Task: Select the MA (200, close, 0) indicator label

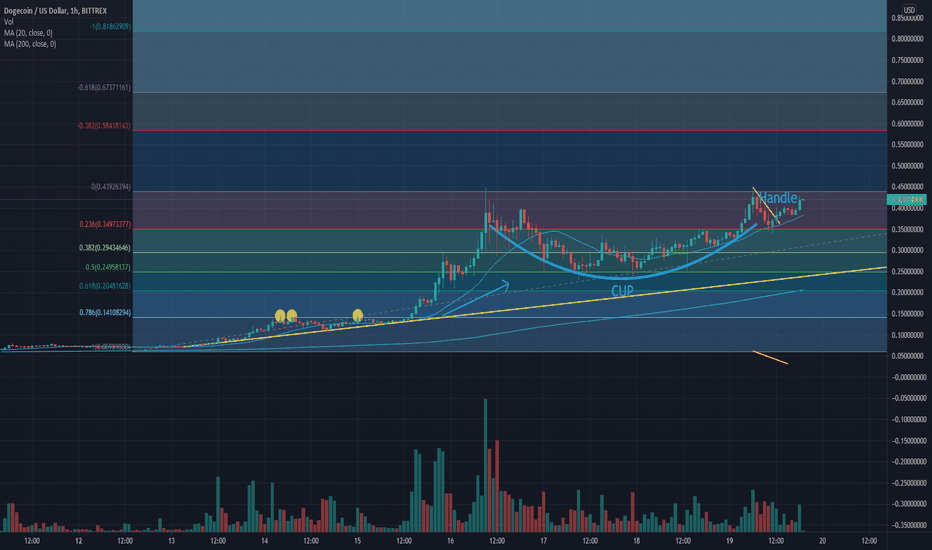Action: click(30, 44)
